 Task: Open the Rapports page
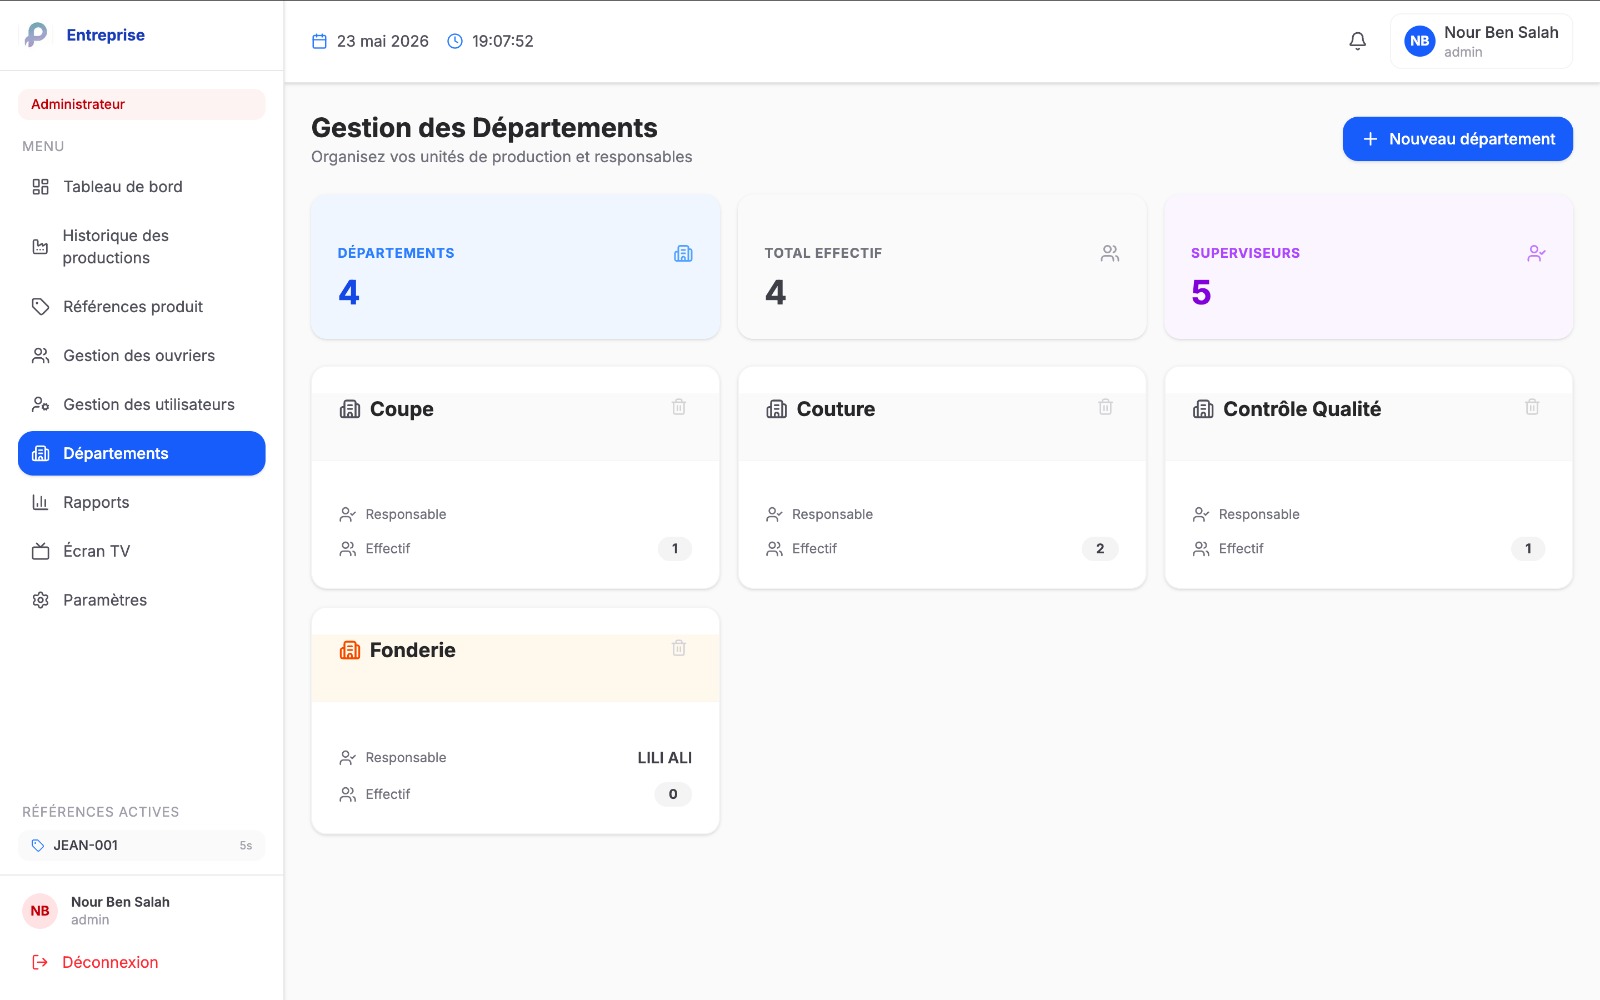[142, 503]
